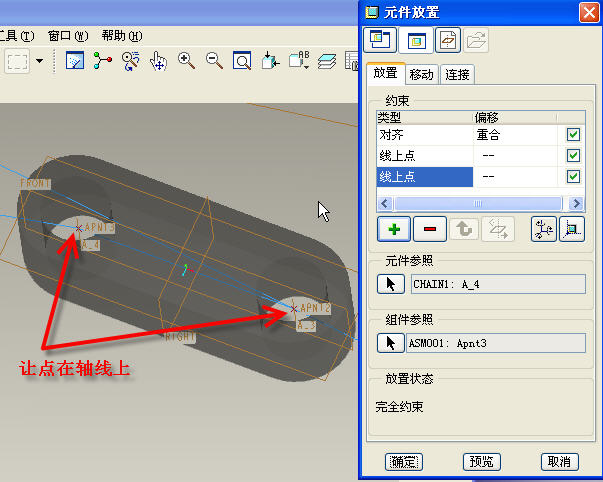Screen dimensions: 603x482
Task: Click the zoom out magnifier icon
Action: [x=213, y=61]
